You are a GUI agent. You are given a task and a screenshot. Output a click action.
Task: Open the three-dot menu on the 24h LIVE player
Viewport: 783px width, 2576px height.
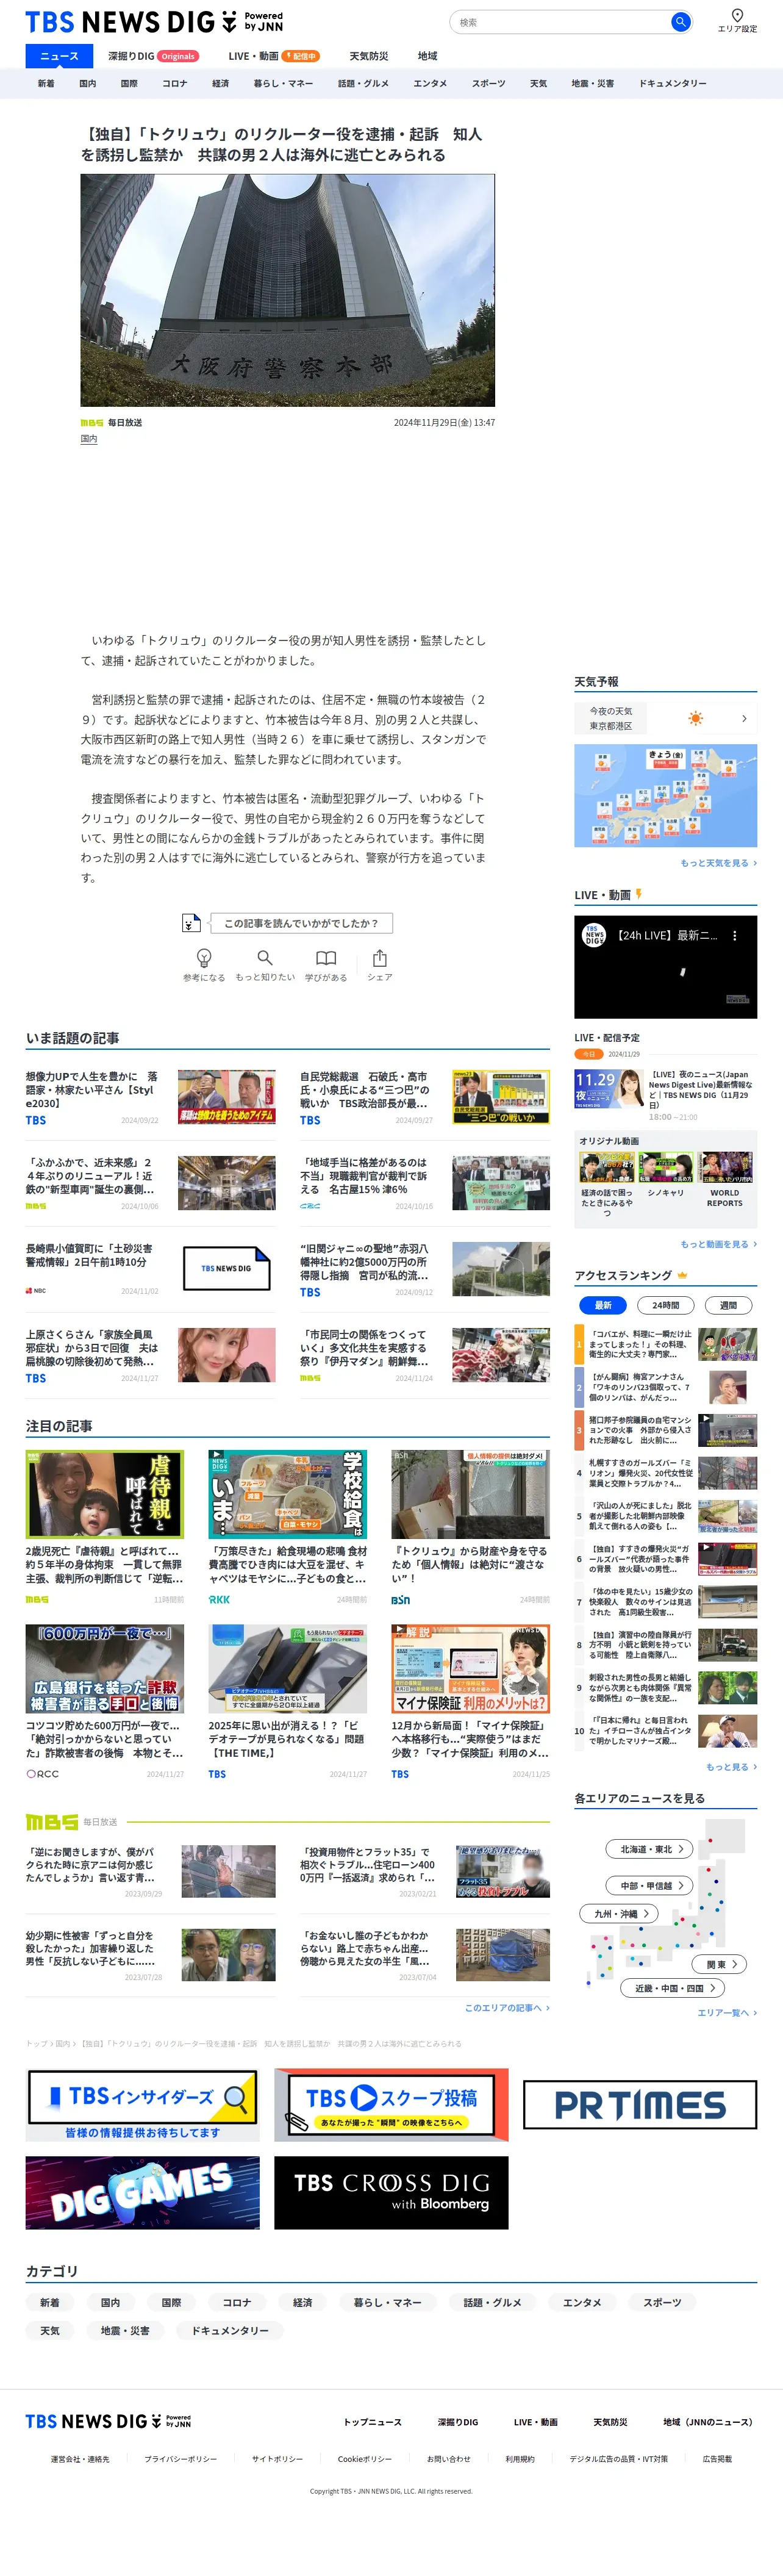coord(734,936)
